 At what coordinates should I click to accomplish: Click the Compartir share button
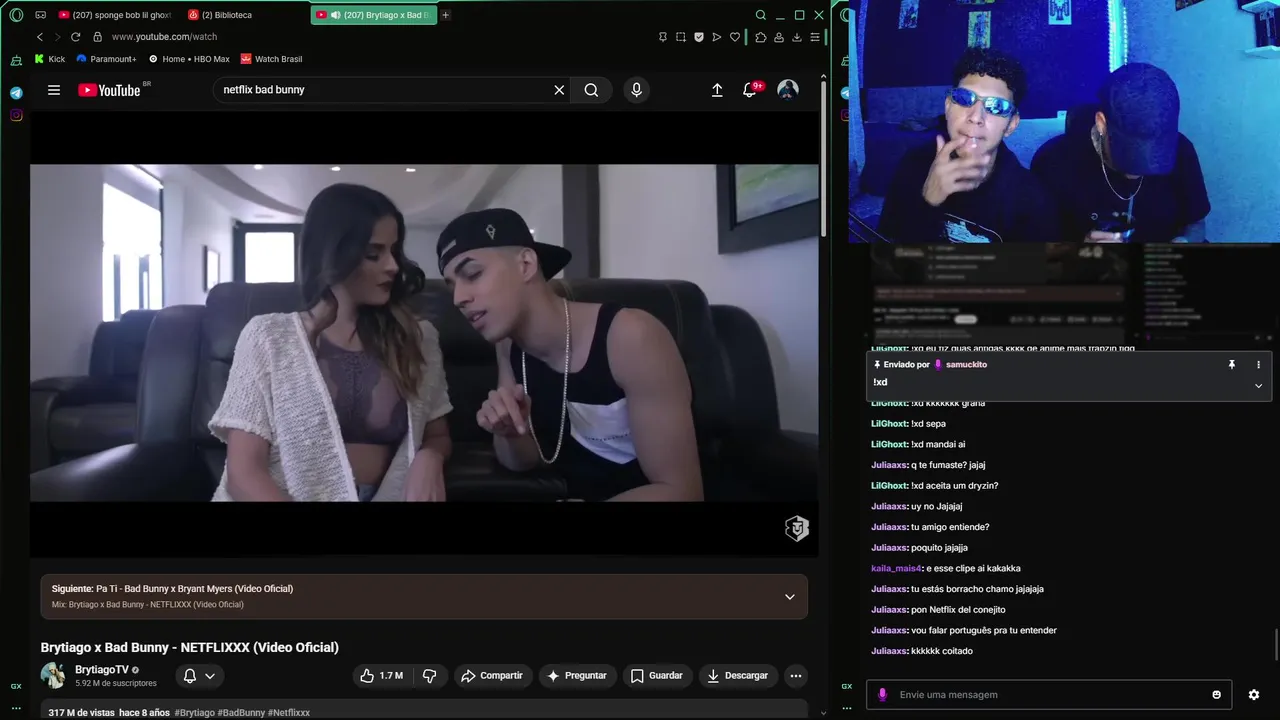491,676
